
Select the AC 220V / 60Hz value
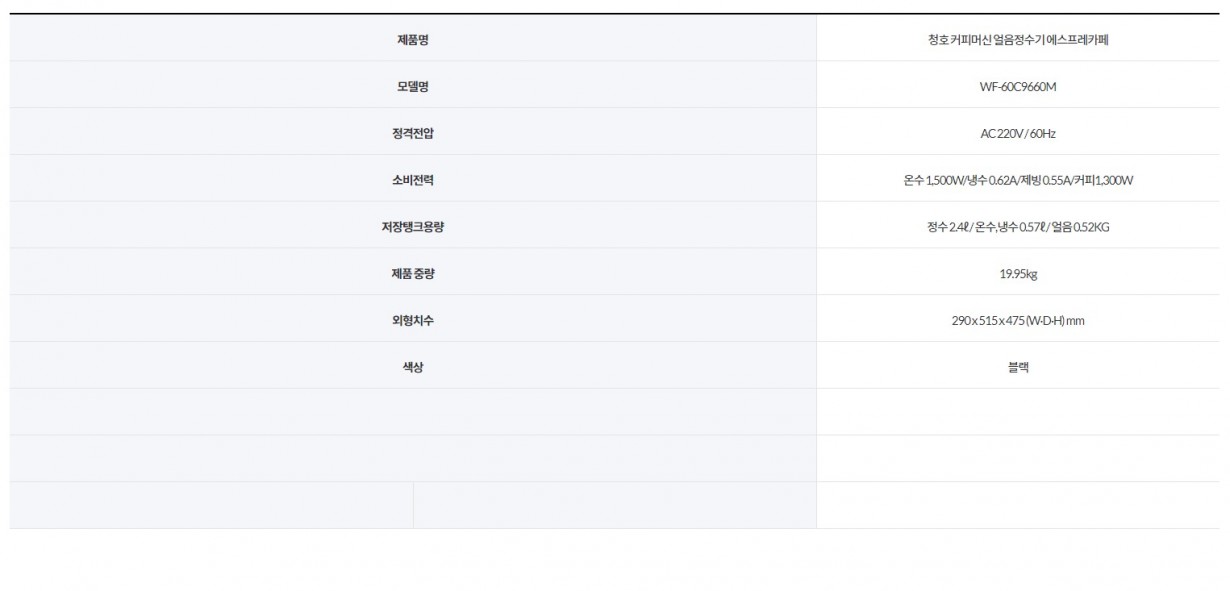pos(1018,134)
